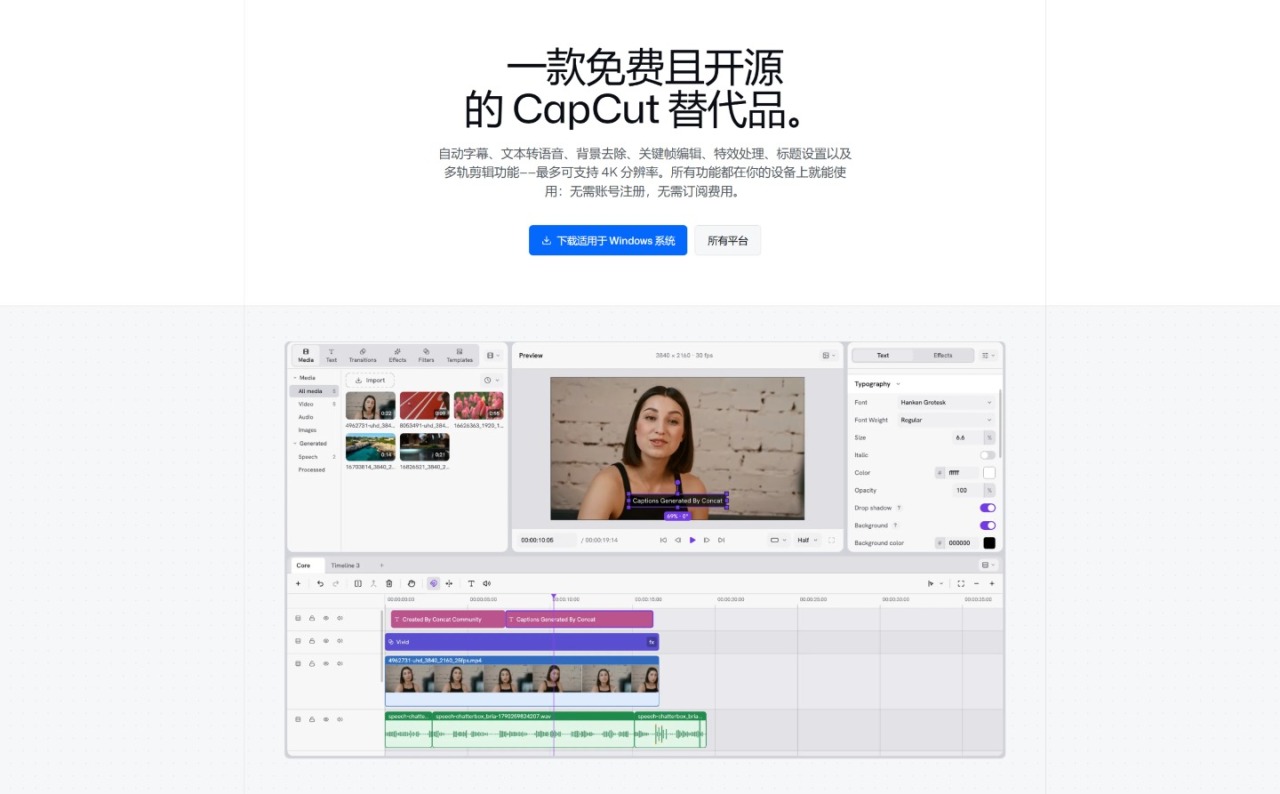
Task: Open the preview aspect ratio dropdown
Action: tap(777, 540)
